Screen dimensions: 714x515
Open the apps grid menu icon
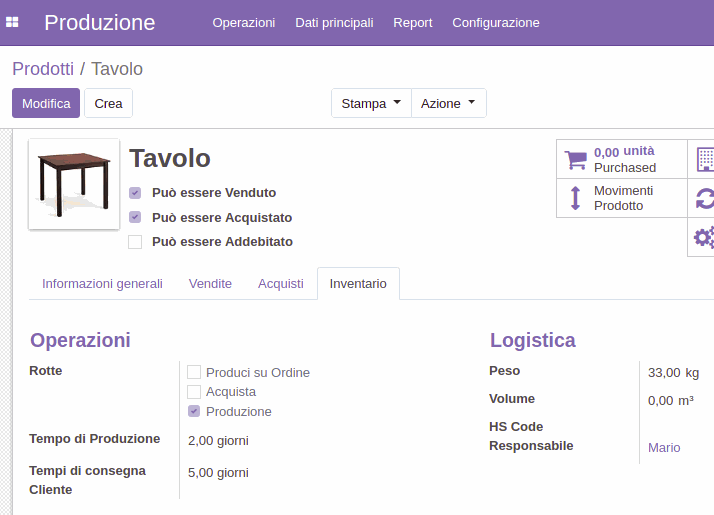pyautogui.click(x=12, y=22)
